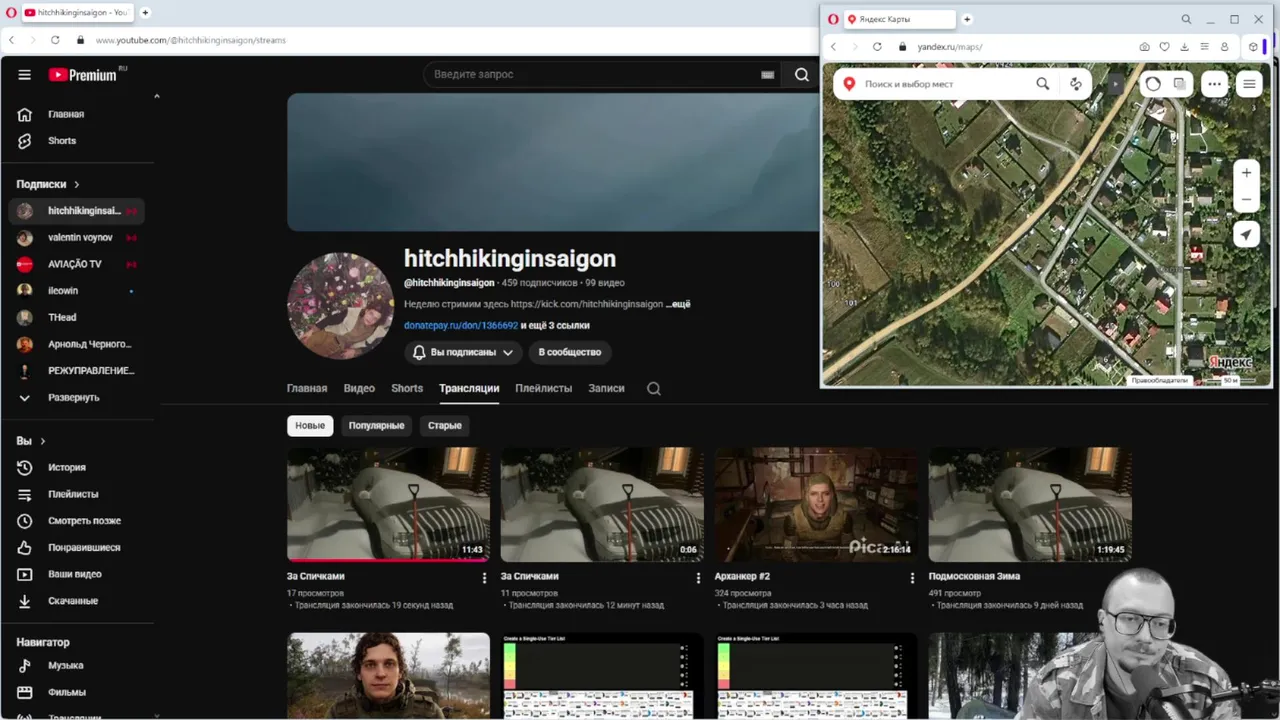Open the on-screen keyboard icon in search

coord(768,74)
